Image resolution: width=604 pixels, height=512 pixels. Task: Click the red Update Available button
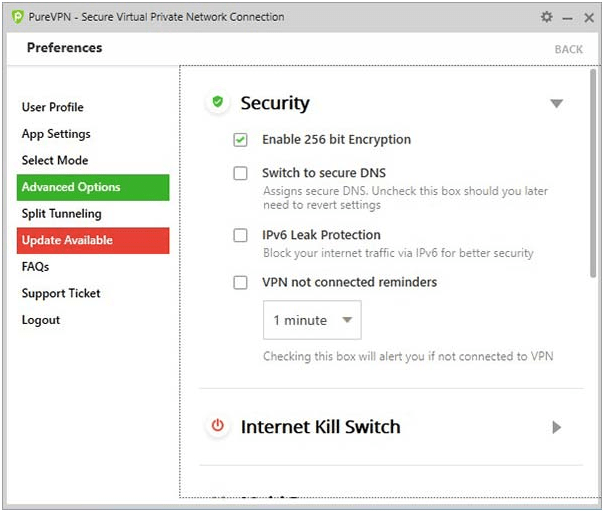coord(93,240)
